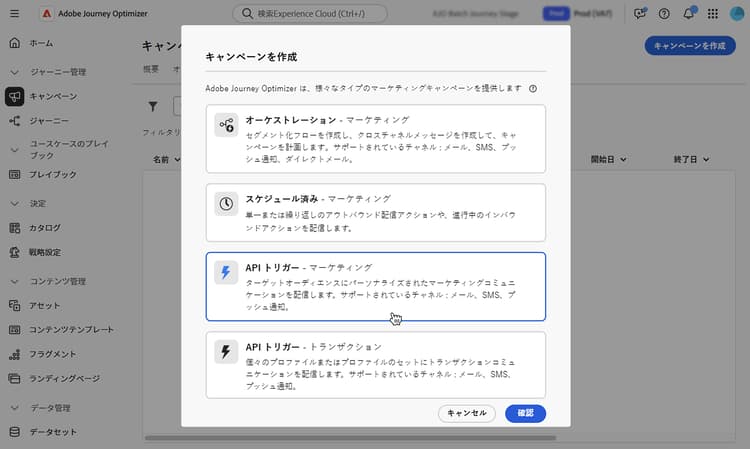Open the hamburger navigation menu

point(14,13)
